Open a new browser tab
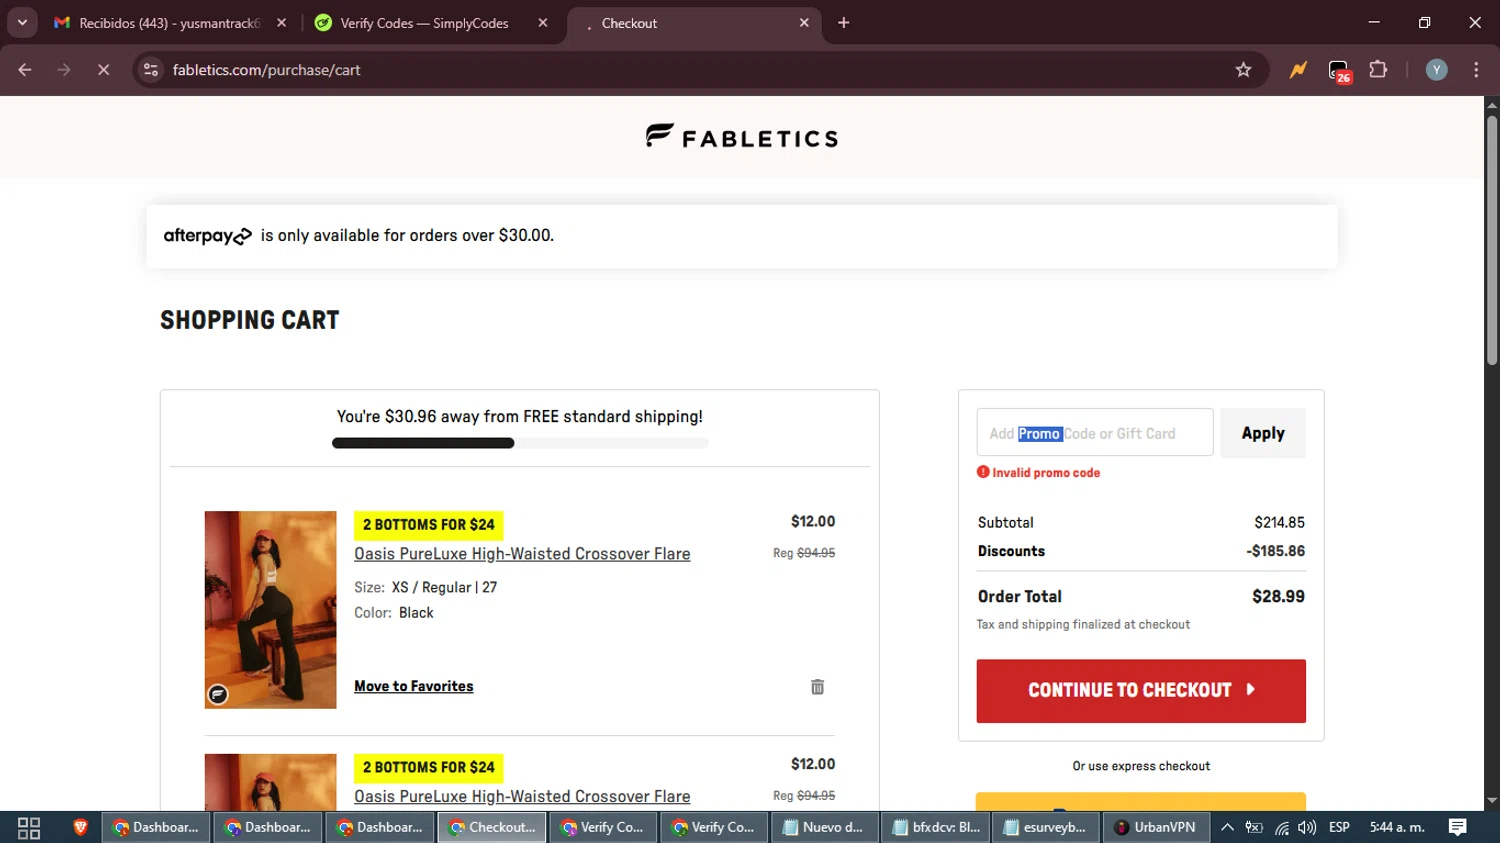 (843, 23)
